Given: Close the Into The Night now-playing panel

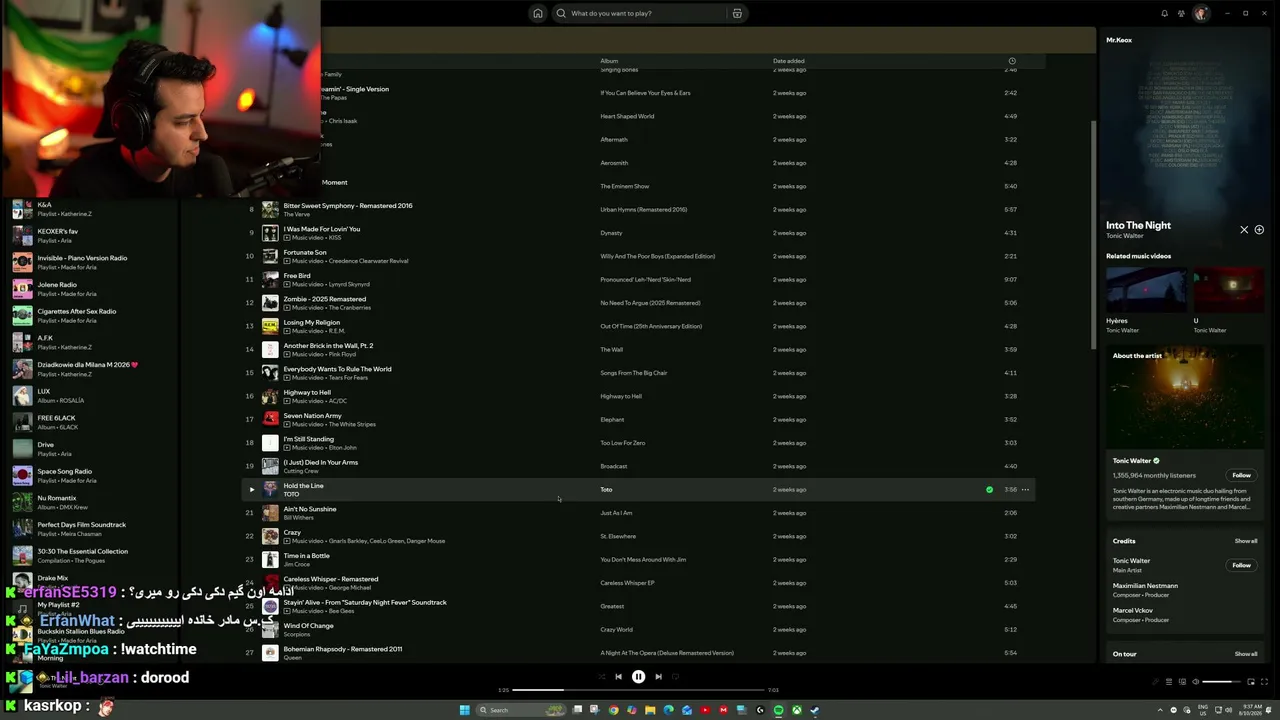Looking at the screenshot, I should 1244,230.
